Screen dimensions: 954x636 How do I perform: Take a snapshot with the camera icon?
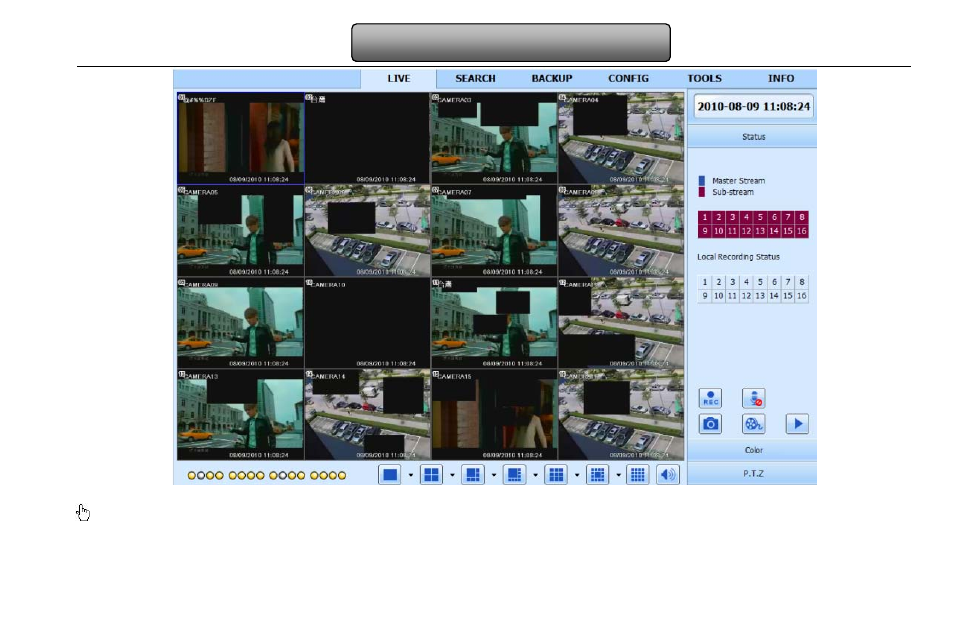pyautogui.click(x=710, y=424)
